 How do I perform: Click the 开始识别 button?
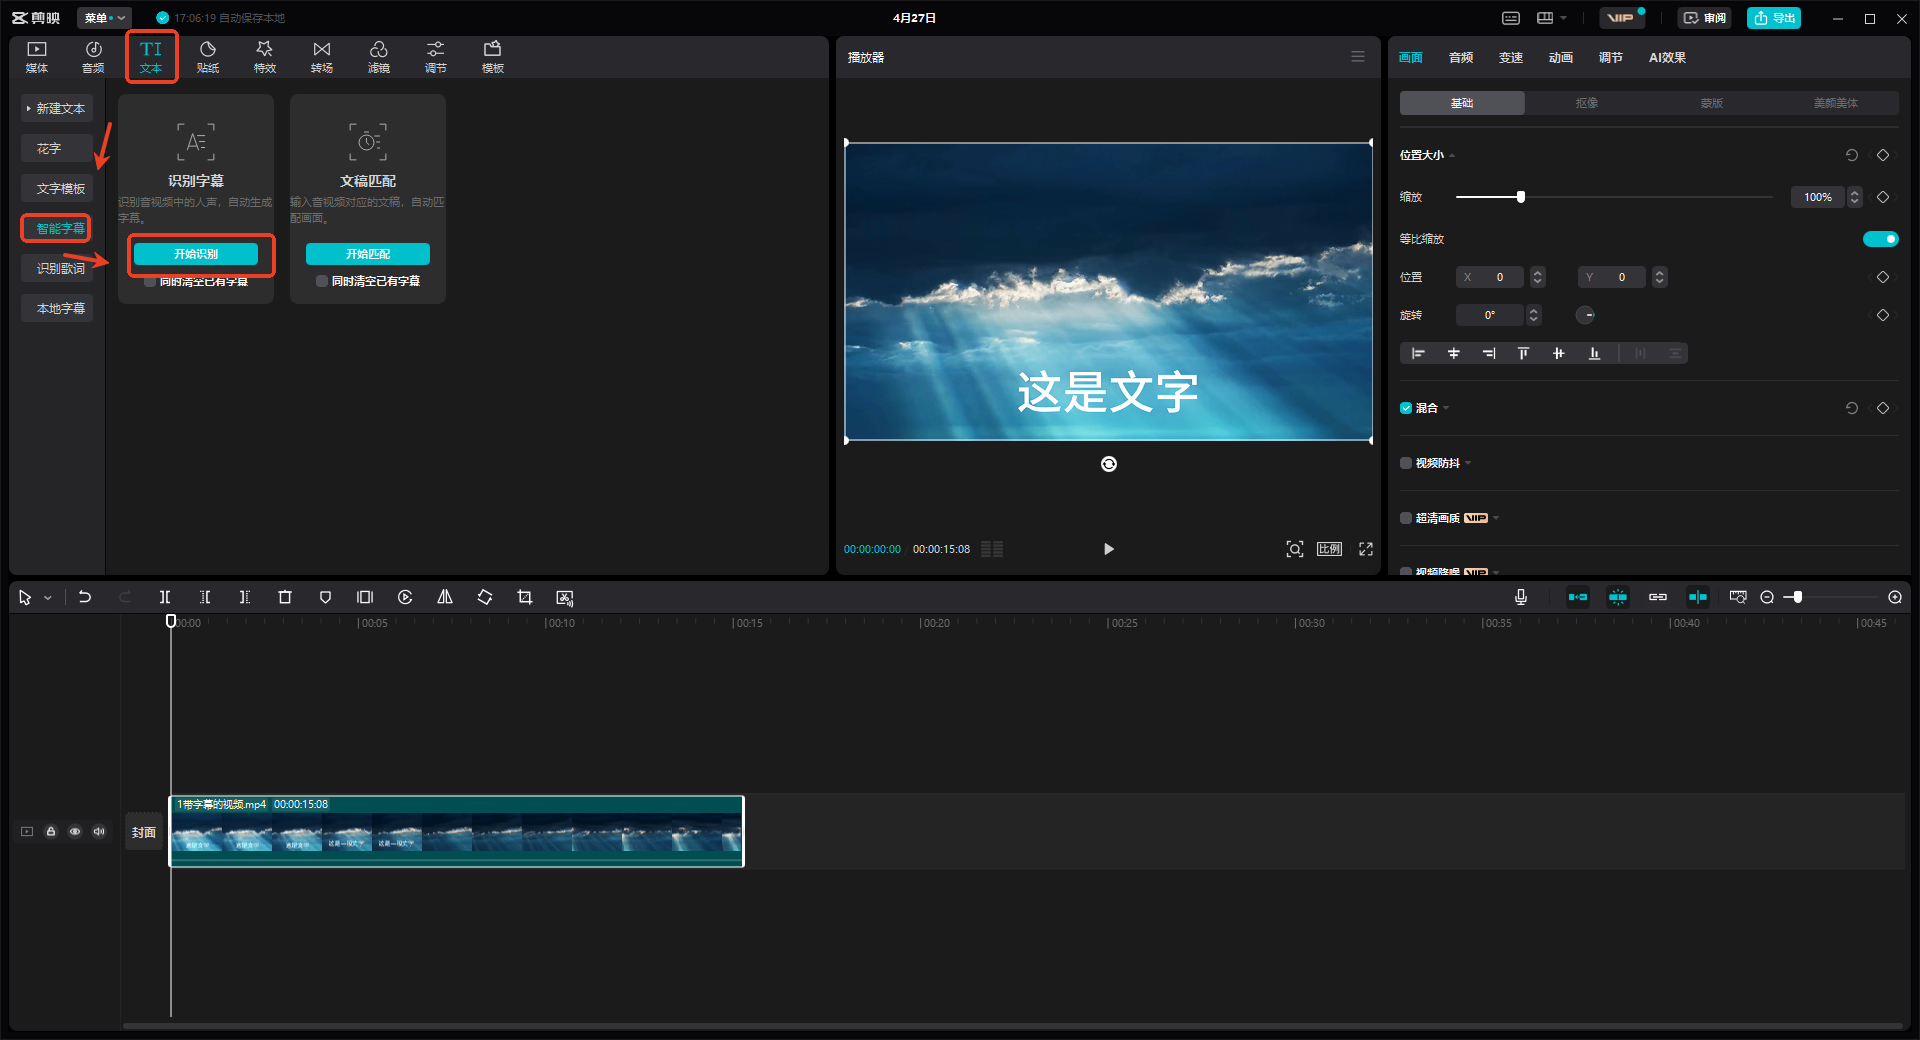196,254
